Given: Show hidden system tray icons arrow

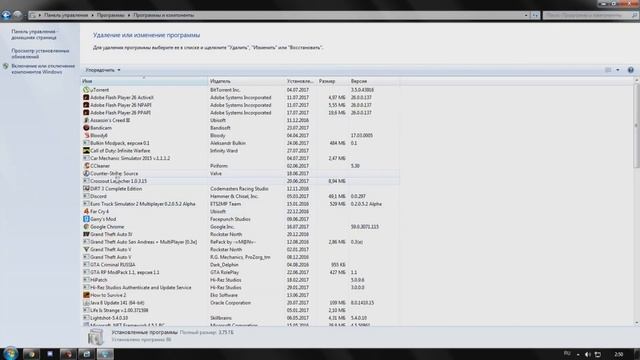Looking at the screenshot, I should click(x=578, y=355).
